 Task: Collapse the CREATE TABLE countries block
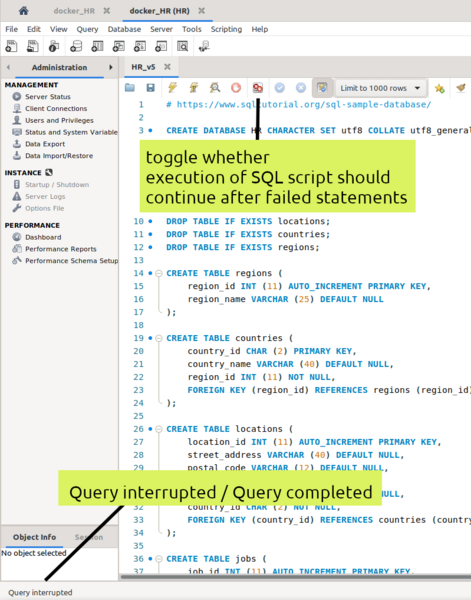[x=159, y=338]
